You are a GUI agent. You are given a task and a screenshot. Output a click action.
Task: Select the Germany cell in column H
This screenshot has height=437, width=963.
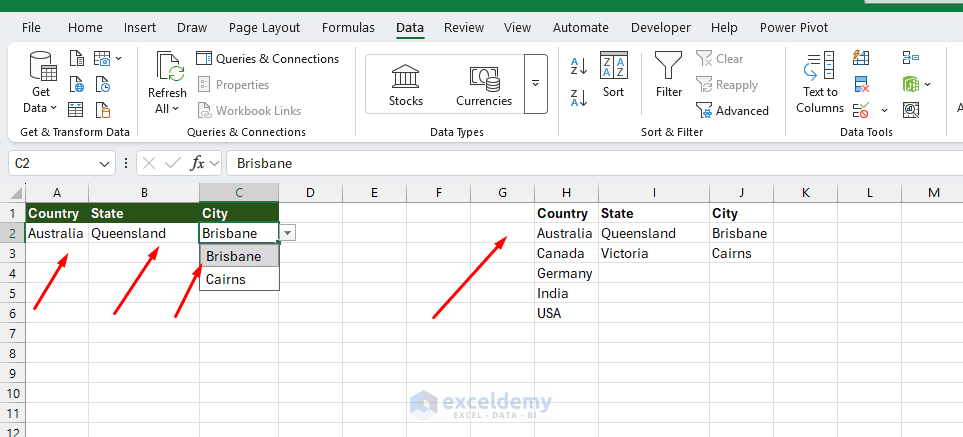click(x=566, y=274)
